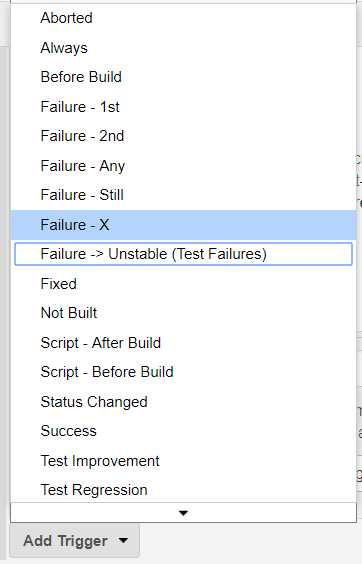Choose Script - After Build trigger
The image size is (362, 564).
click(184, 343)
